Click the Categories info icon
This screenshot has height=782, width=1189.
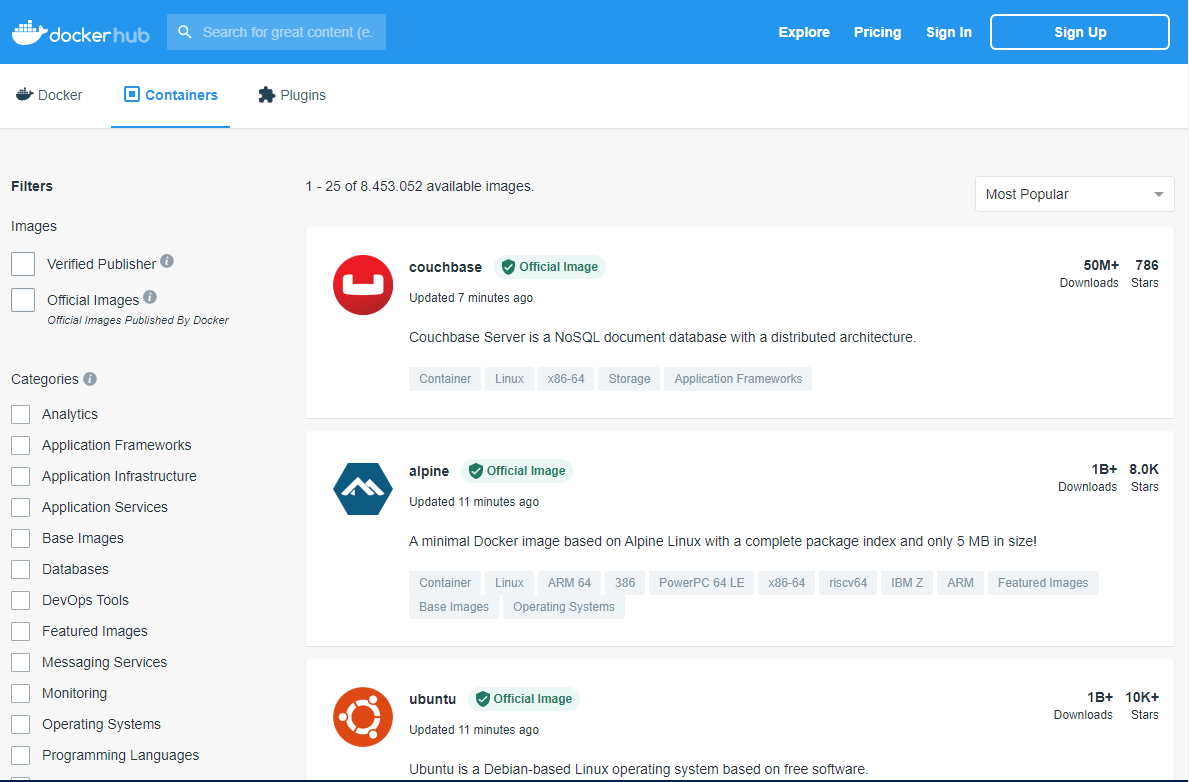89,378
